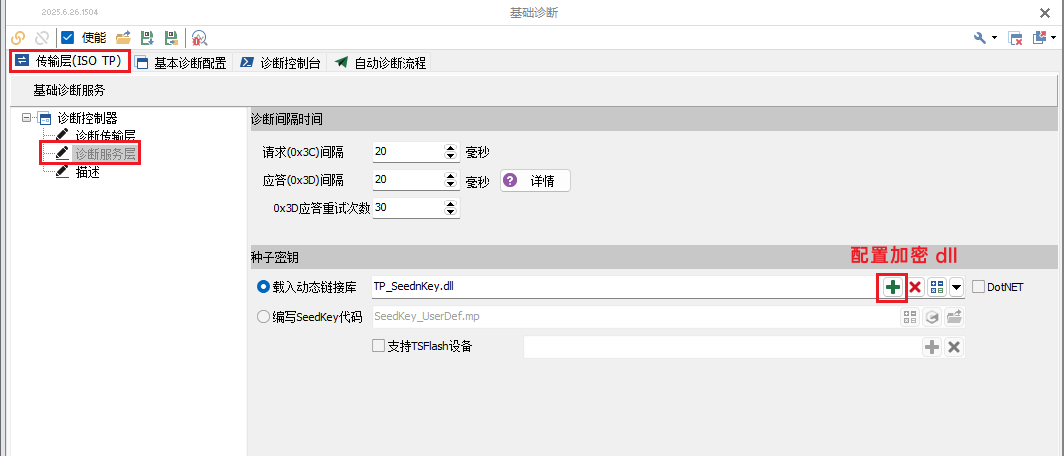Screen dimensions: 1064x456
Task: Click the close-windows icon with red X
Action: tap(1015, 38)
